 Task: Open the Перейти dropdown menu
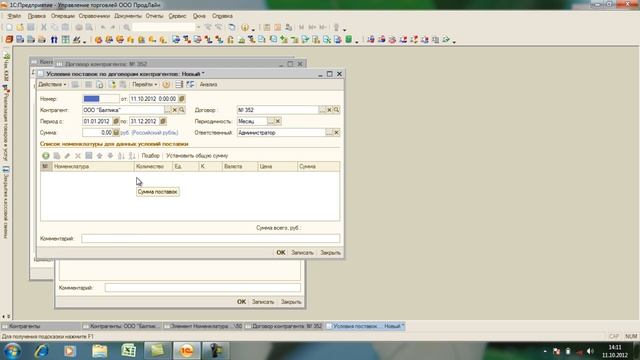[144, 84]
